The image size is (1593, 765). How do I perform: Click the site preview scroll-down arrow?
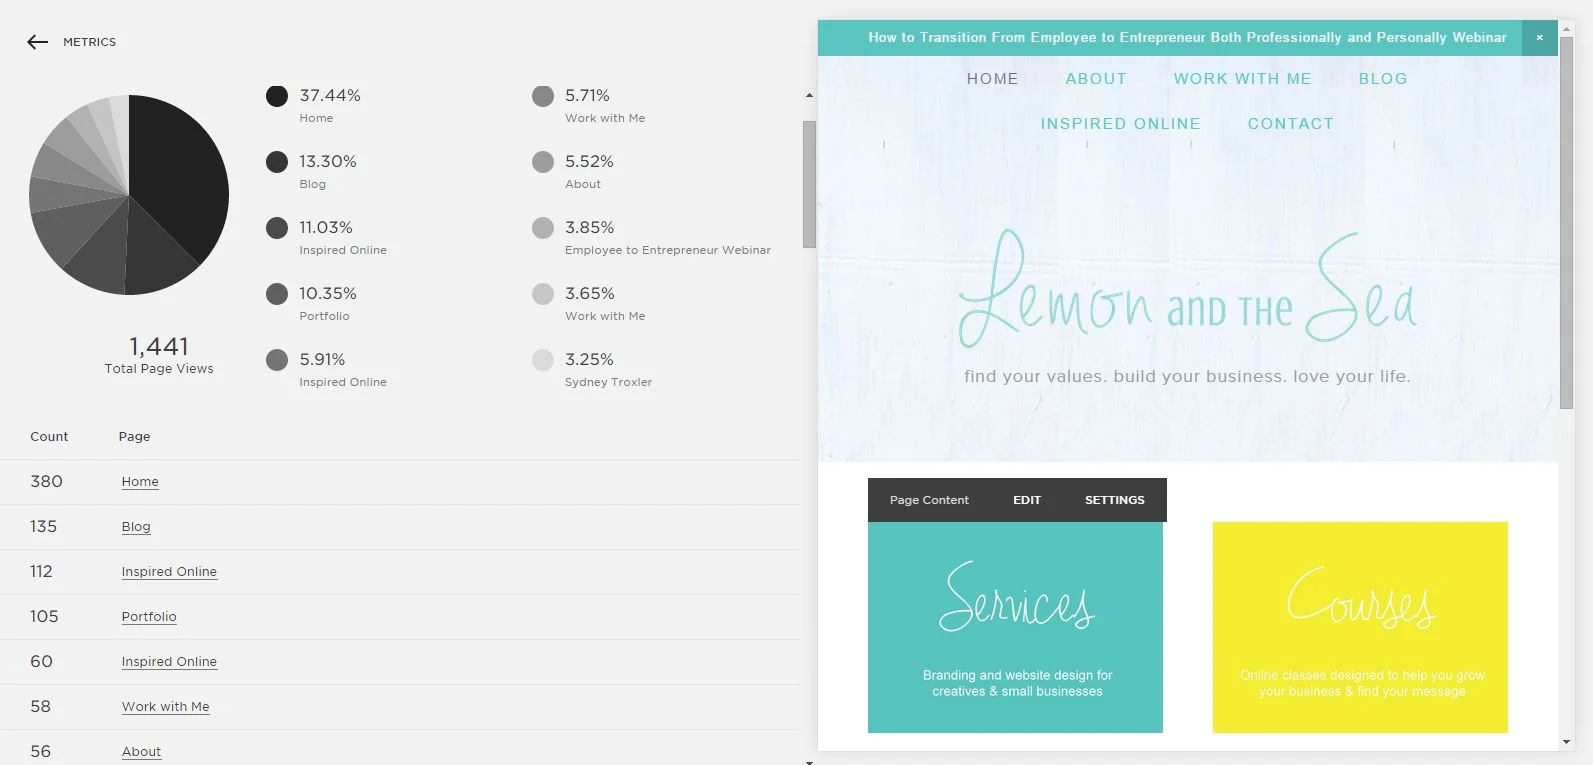point(1566,742)
